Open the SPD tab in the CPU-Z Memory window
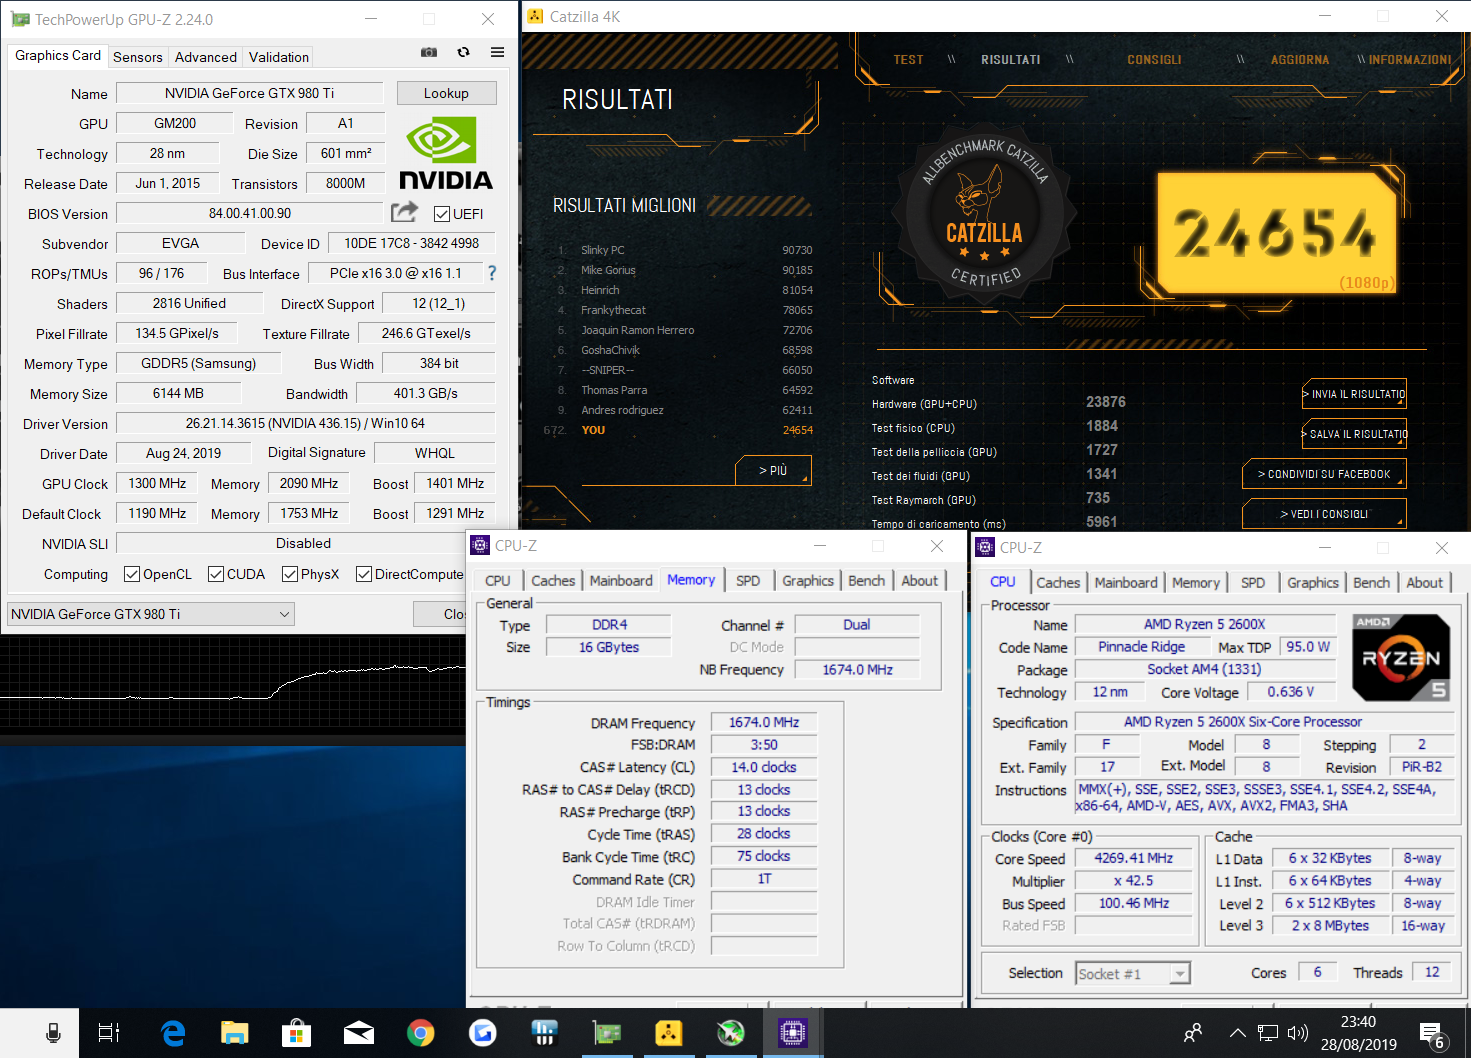The width and height of the screenshot is (1471, 1058). 748,581
